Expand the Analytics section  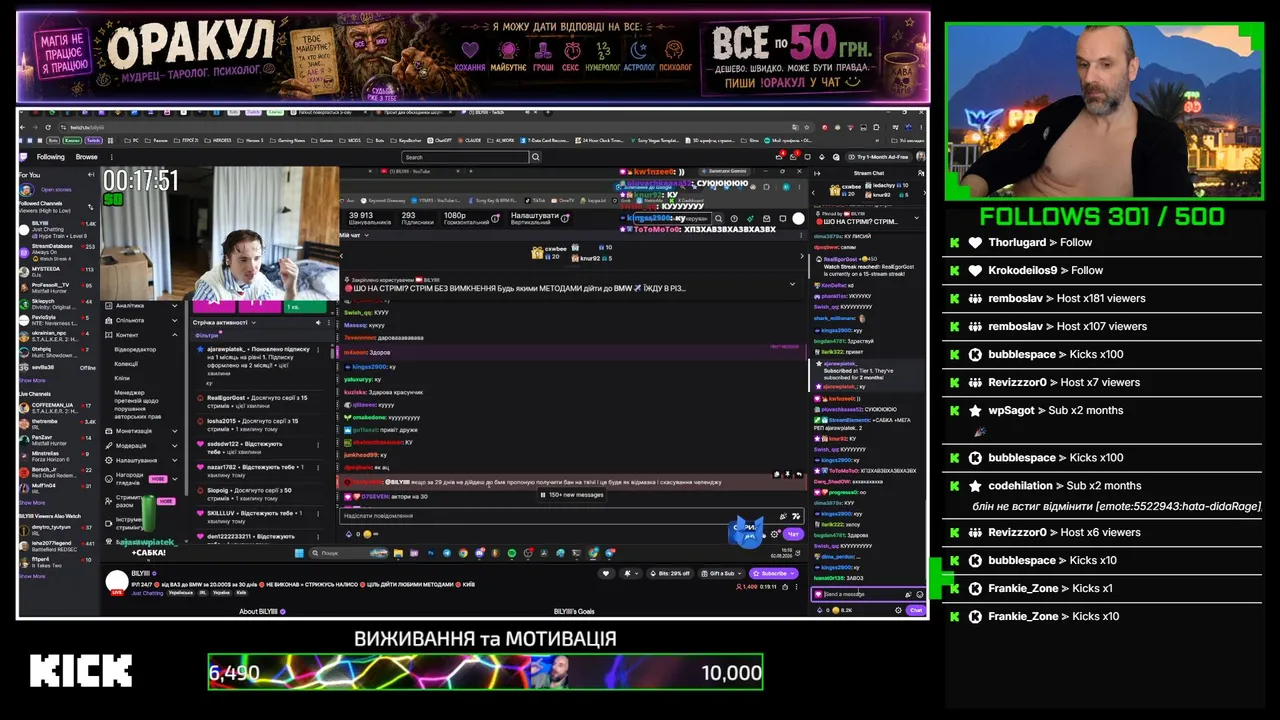[x=175, y=305]
